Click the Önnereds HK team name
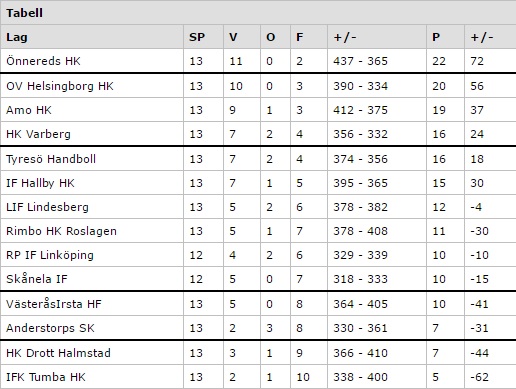This screenshot has width=516, height=389. pos(43,61)
